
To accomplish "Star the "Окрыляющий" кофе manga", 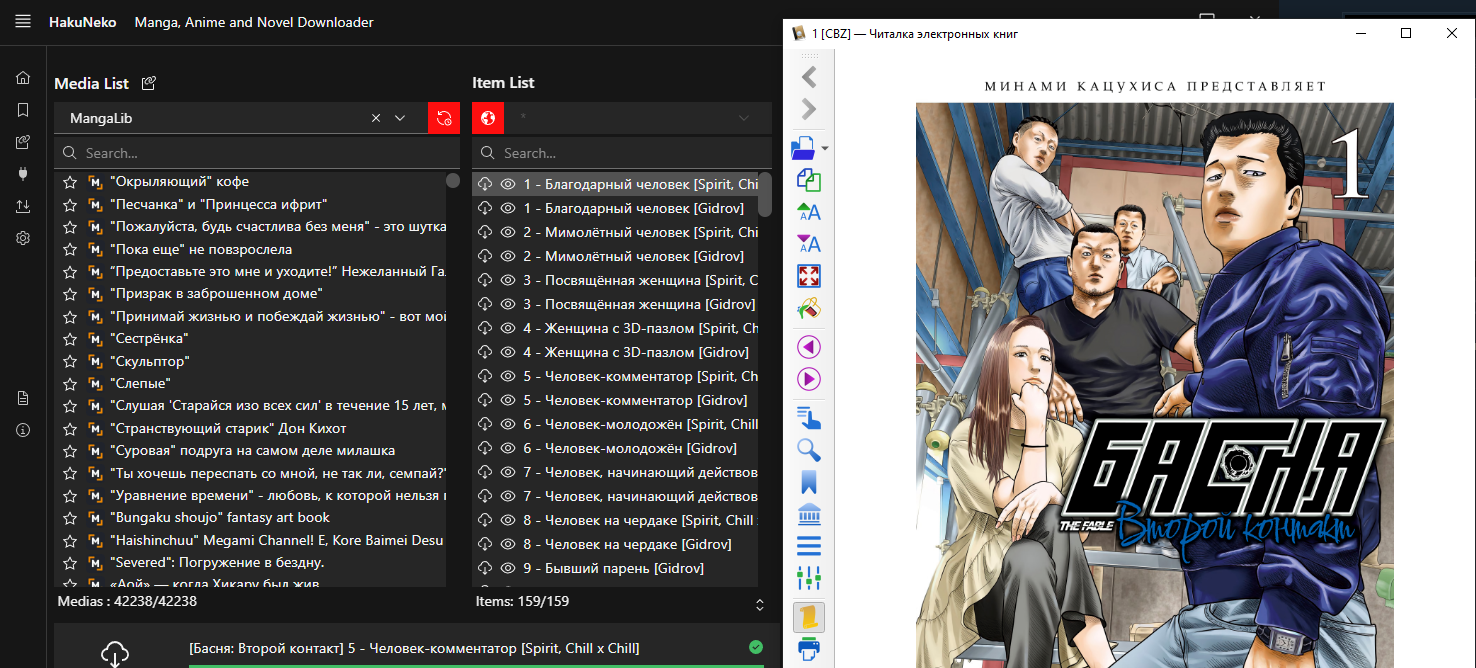I will 70,182.
